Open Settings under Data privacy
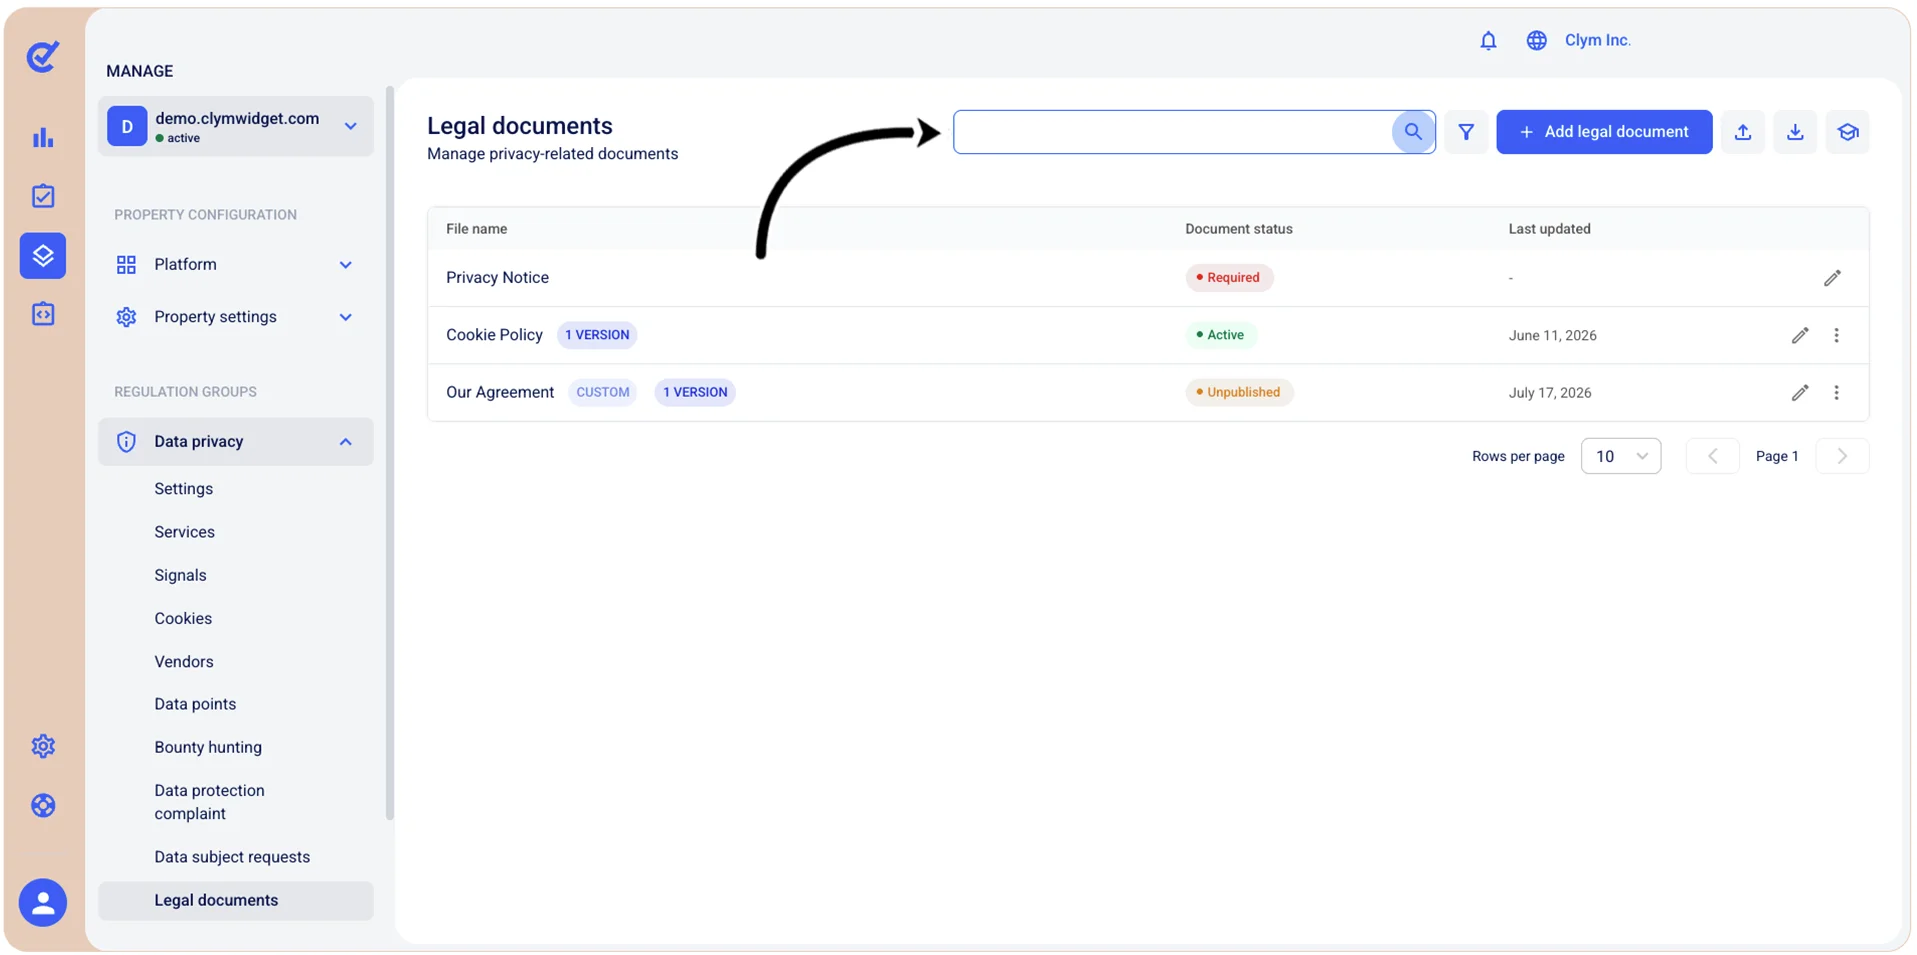 [x=184, y=489]
